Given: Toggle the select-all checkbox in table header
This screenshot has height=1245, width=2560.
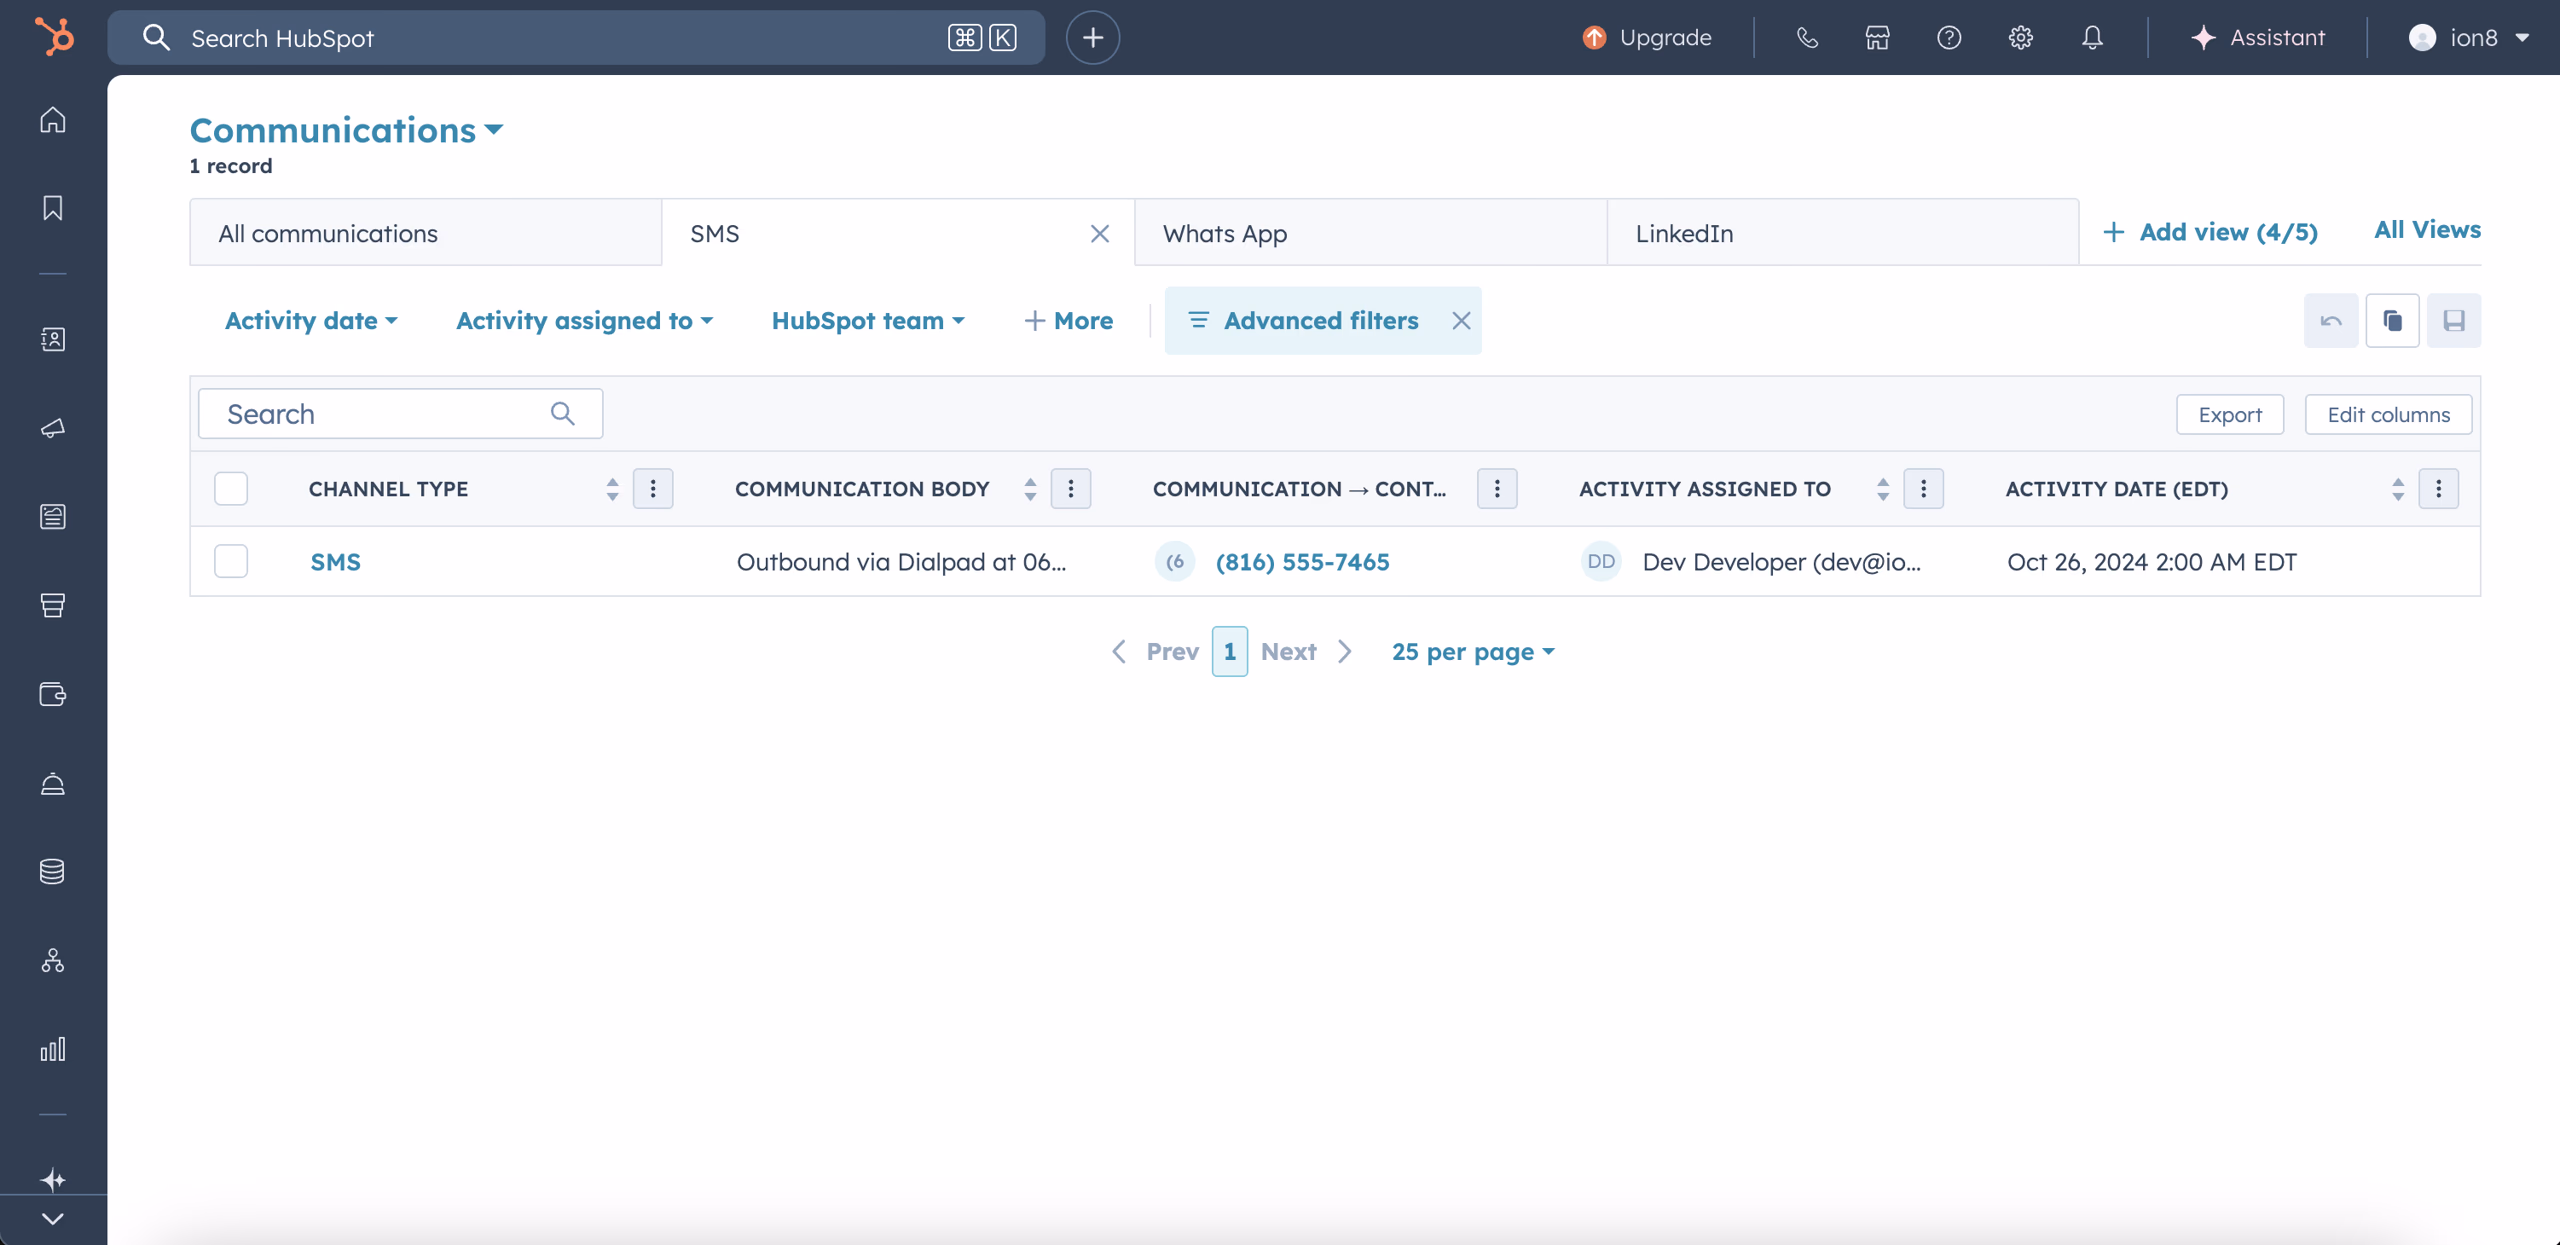Looking at the screenshot, I should tap(230, 489).
